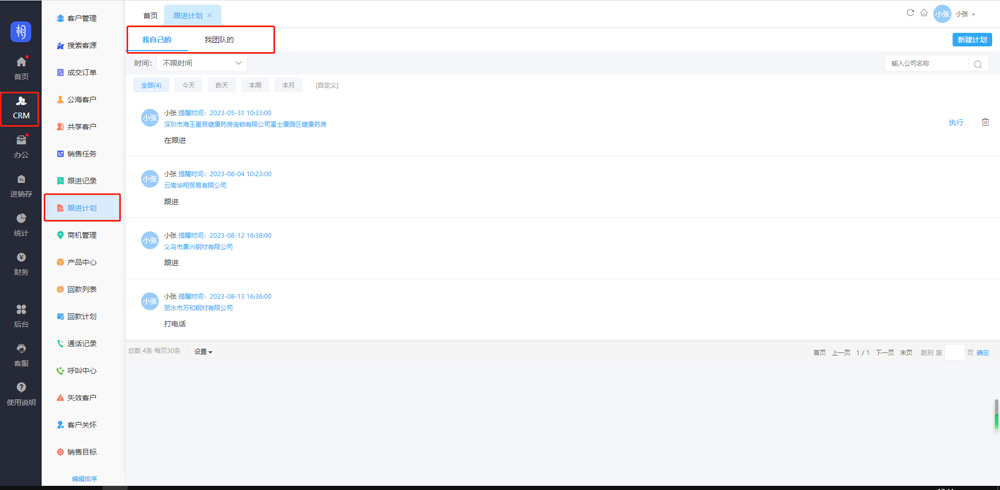
Task: Open 通话记录 in the CRM sidebar
Action: tap(77, 344)
